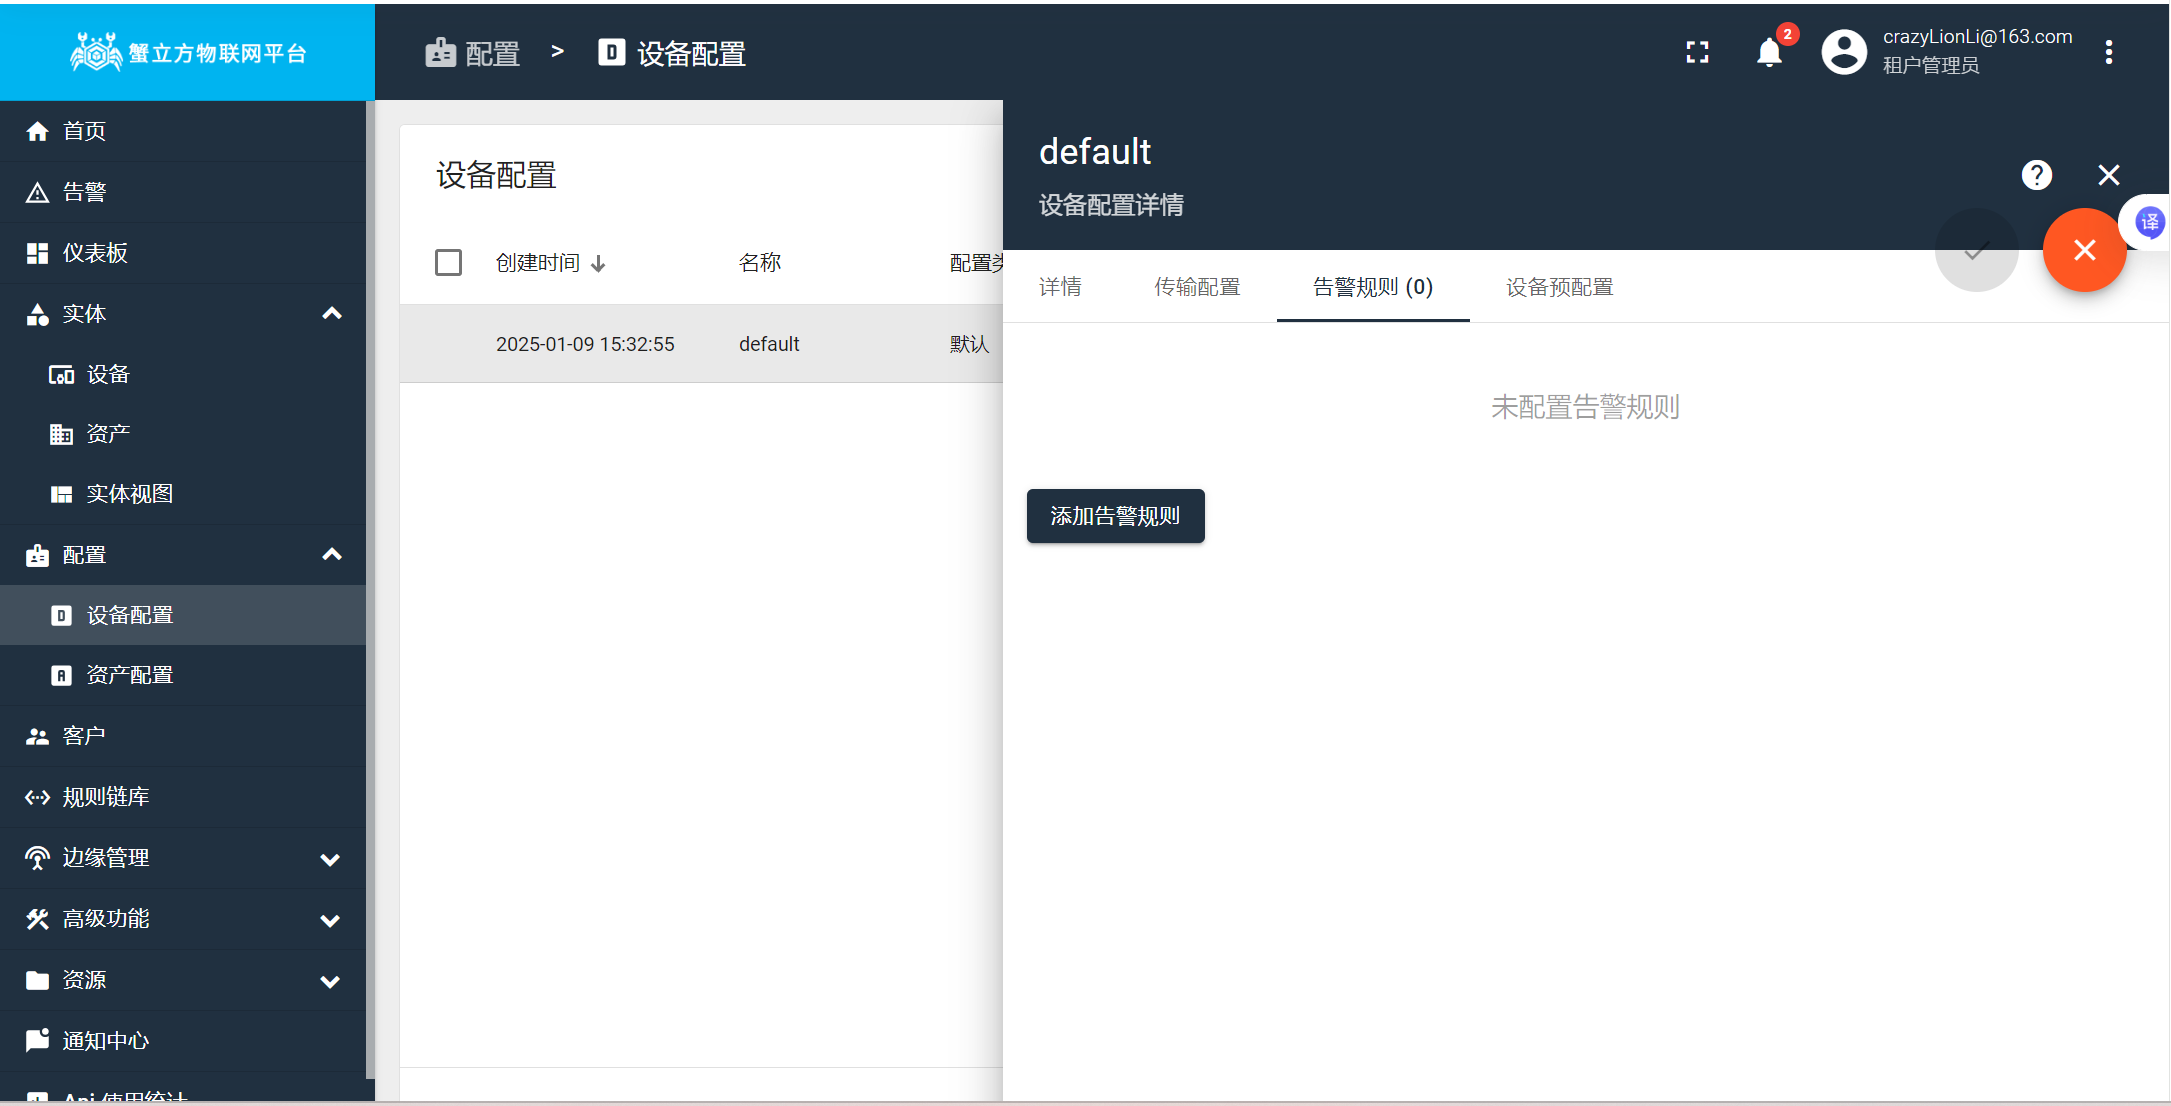Image resolution: width=2171 pixels, height=1106 pixels.
Task: Click the 设备配置 D icon in sidebar
Action: click(62, 615)
